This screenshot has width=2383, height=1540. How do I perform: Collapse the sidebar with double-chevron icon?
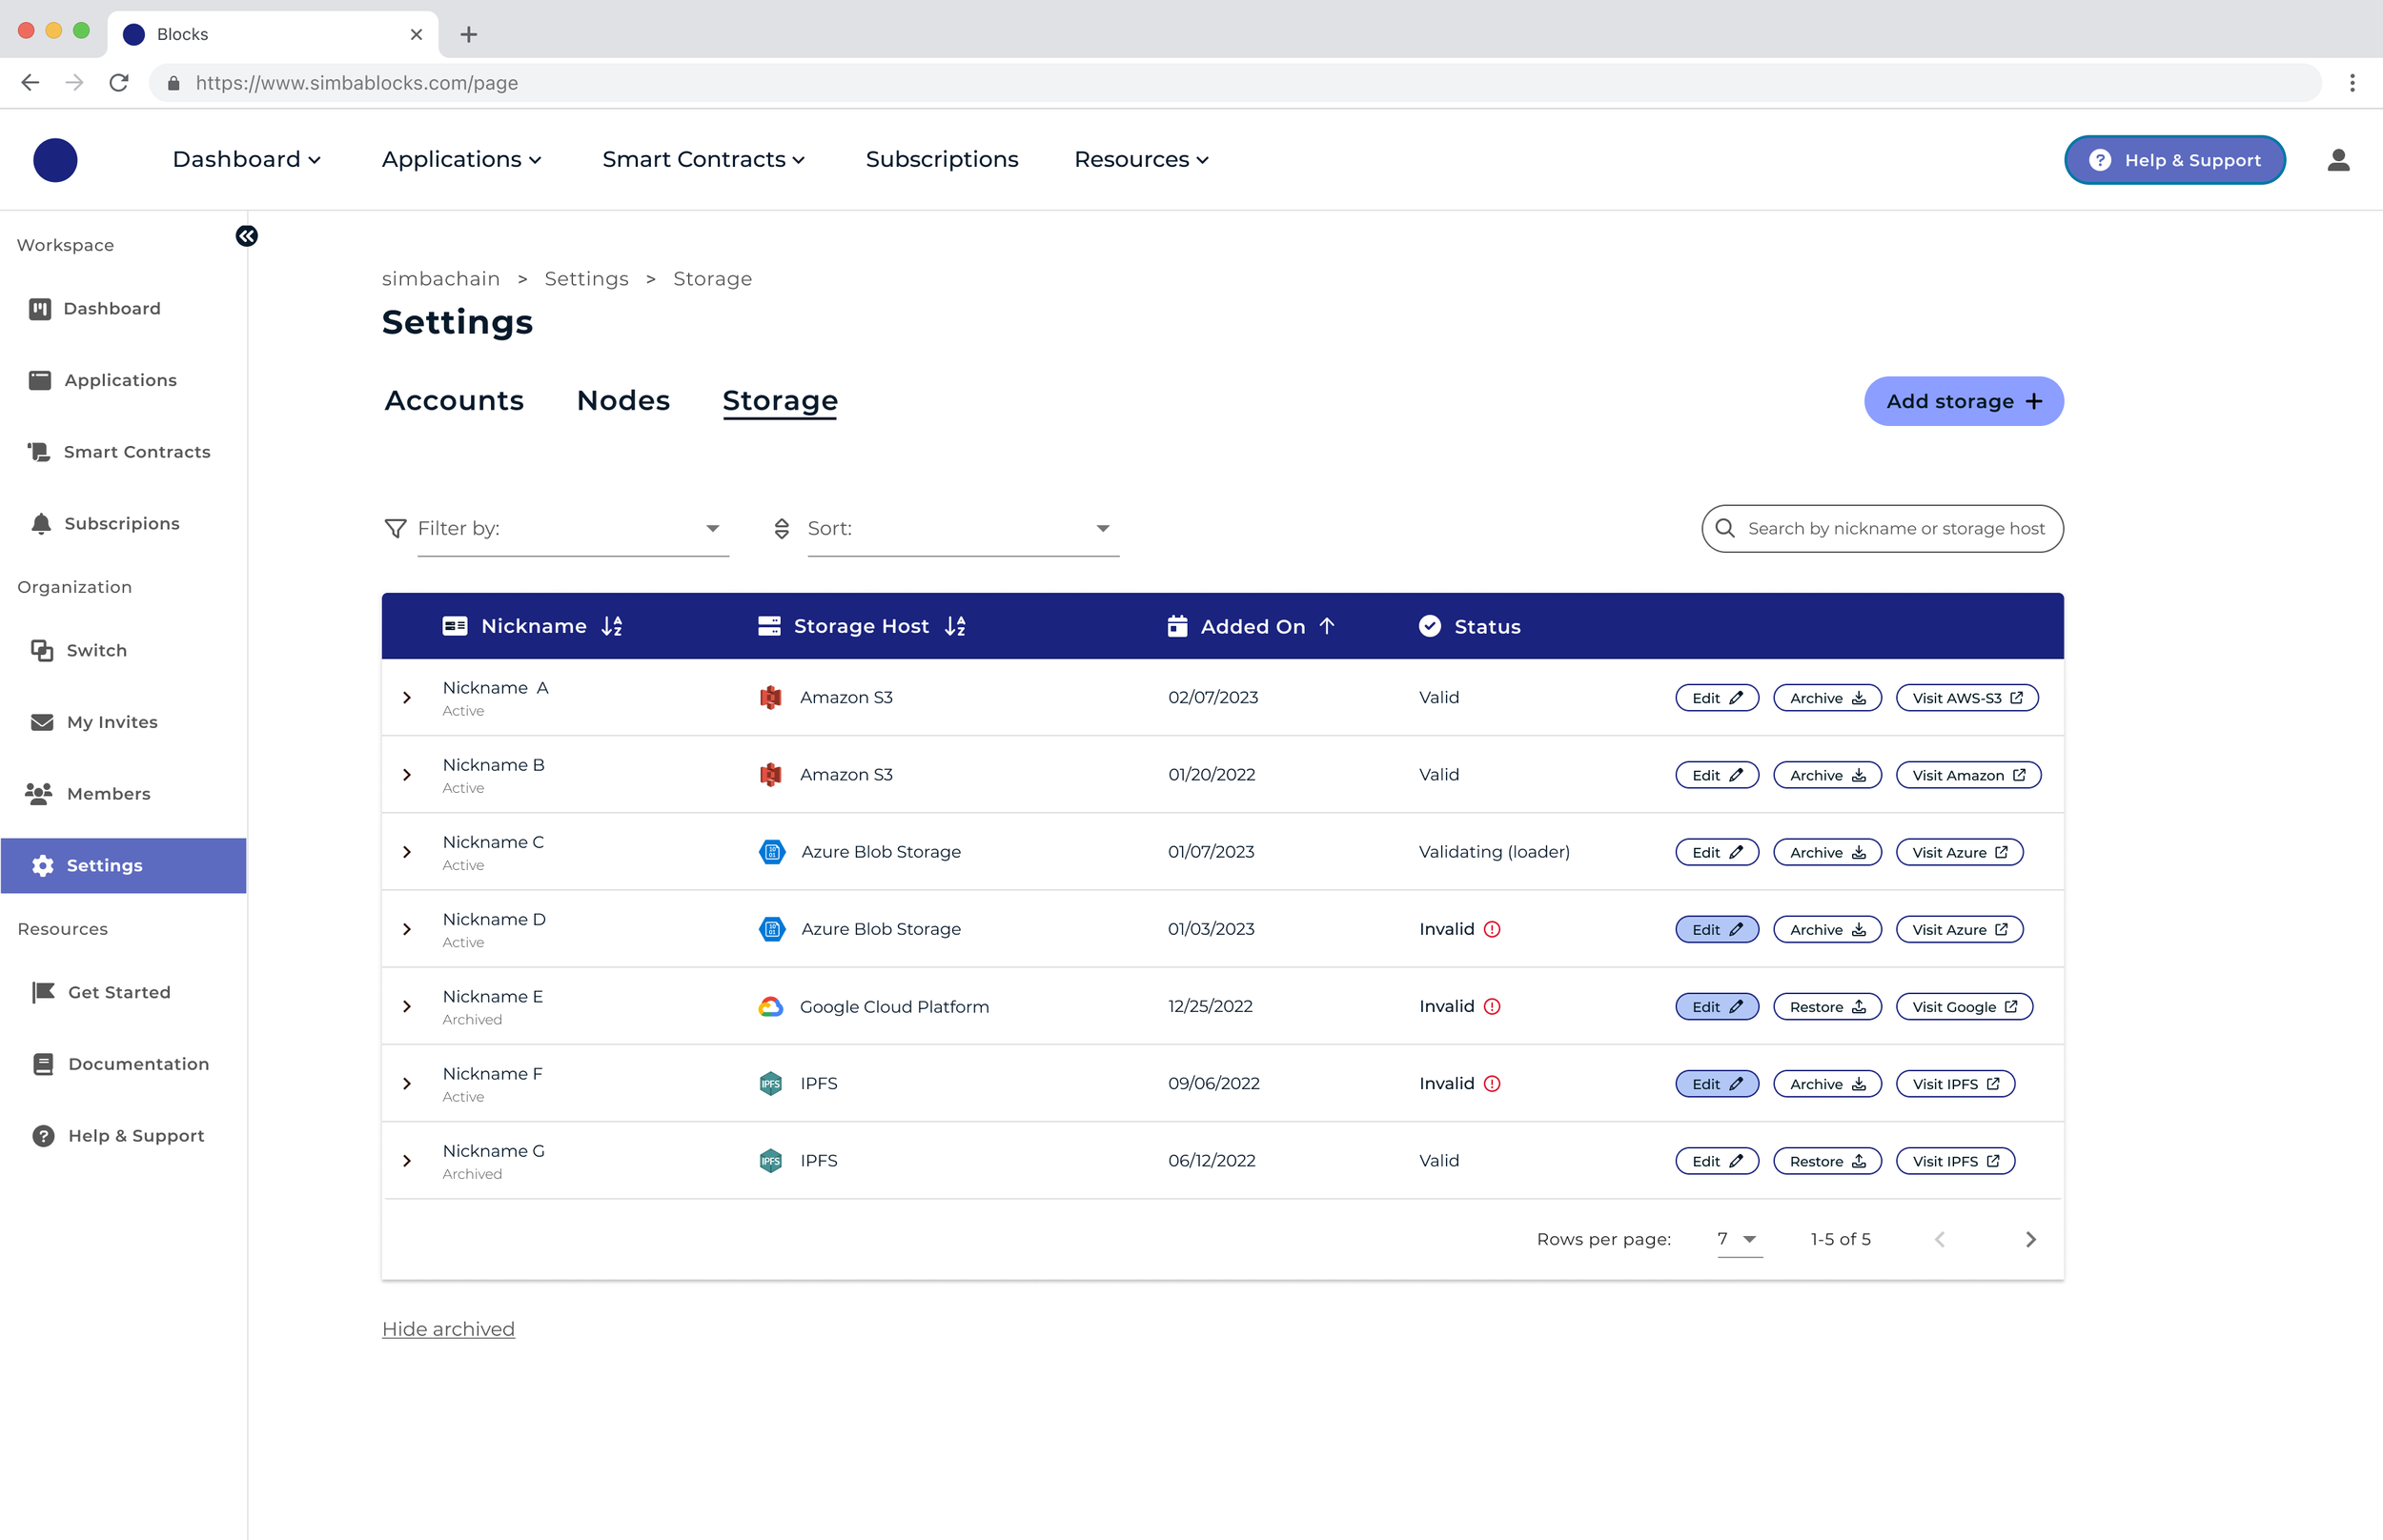click(x=246, y=236)
